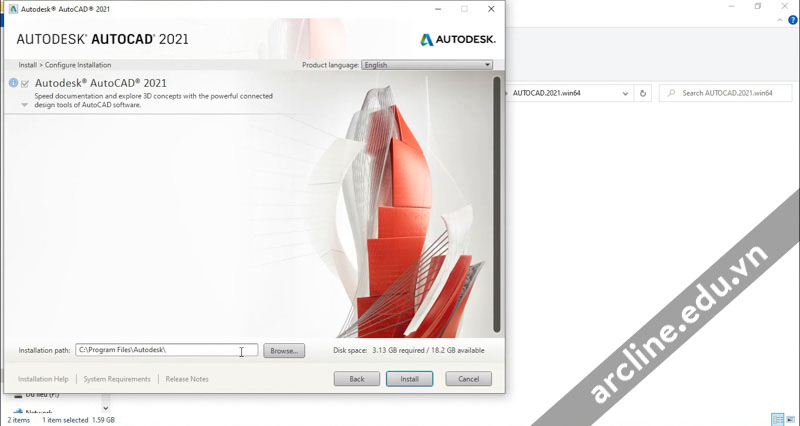Switch to large icons view in Explorer
Image resolution: width=800 pixels, height=426 pixels.
[x=792, y=419]
